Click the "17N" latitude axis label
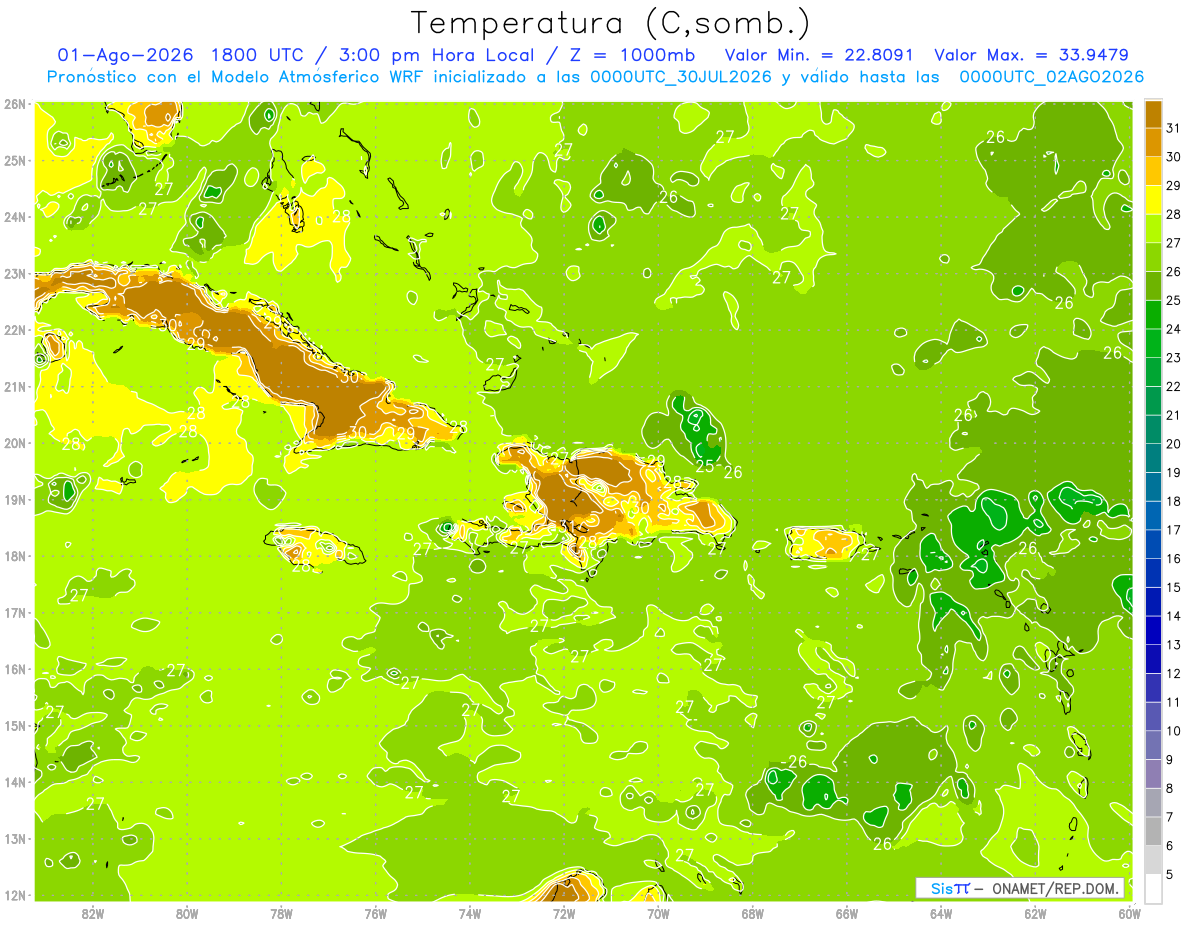This screenshot has width=1200, height=927. [x=15, y=612]
